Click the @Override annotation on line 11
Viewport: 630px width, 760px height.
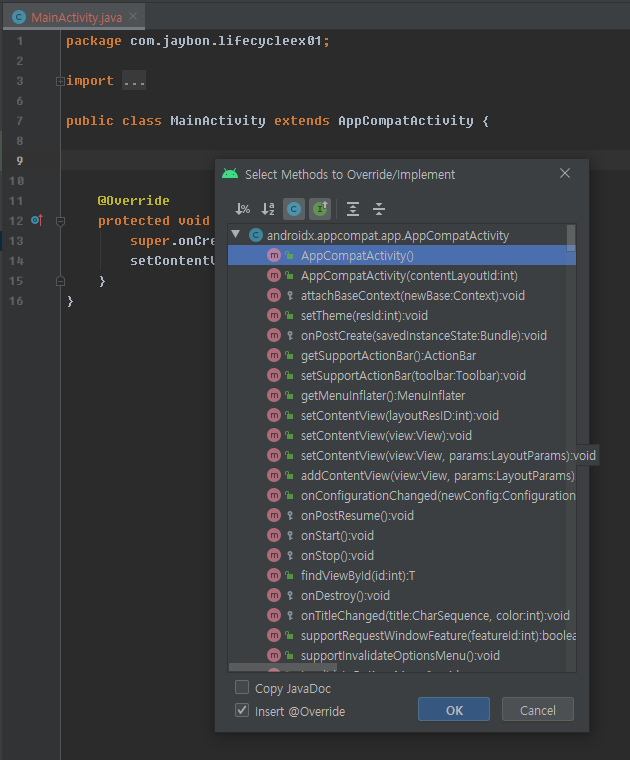click(x=133, y=201)
